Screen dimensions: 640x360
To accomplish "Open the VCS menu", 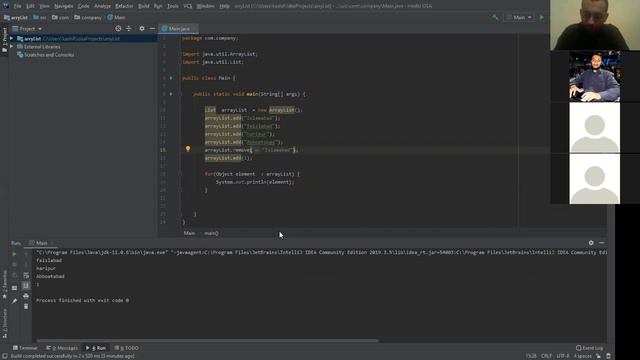I will click(x=188, y=6).
